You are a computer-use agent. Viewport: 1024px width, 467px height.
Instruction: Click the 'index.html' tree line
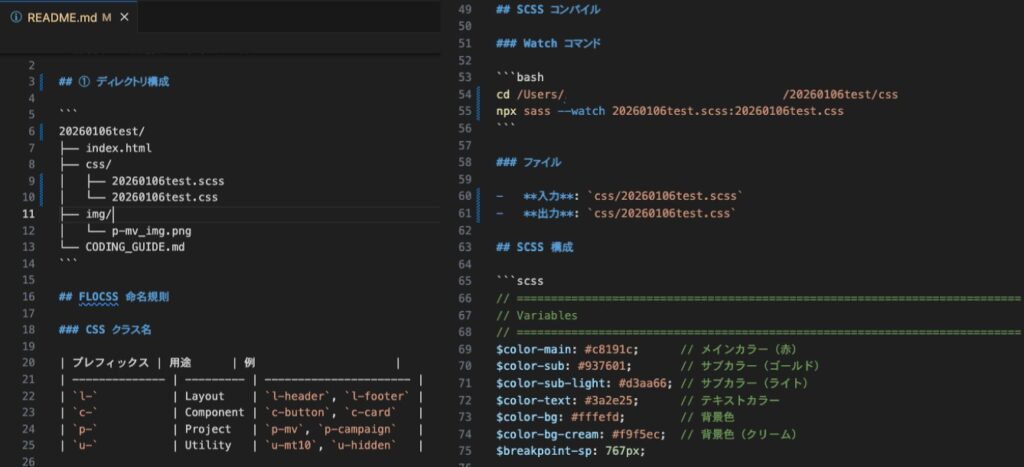tap(105, 148)
